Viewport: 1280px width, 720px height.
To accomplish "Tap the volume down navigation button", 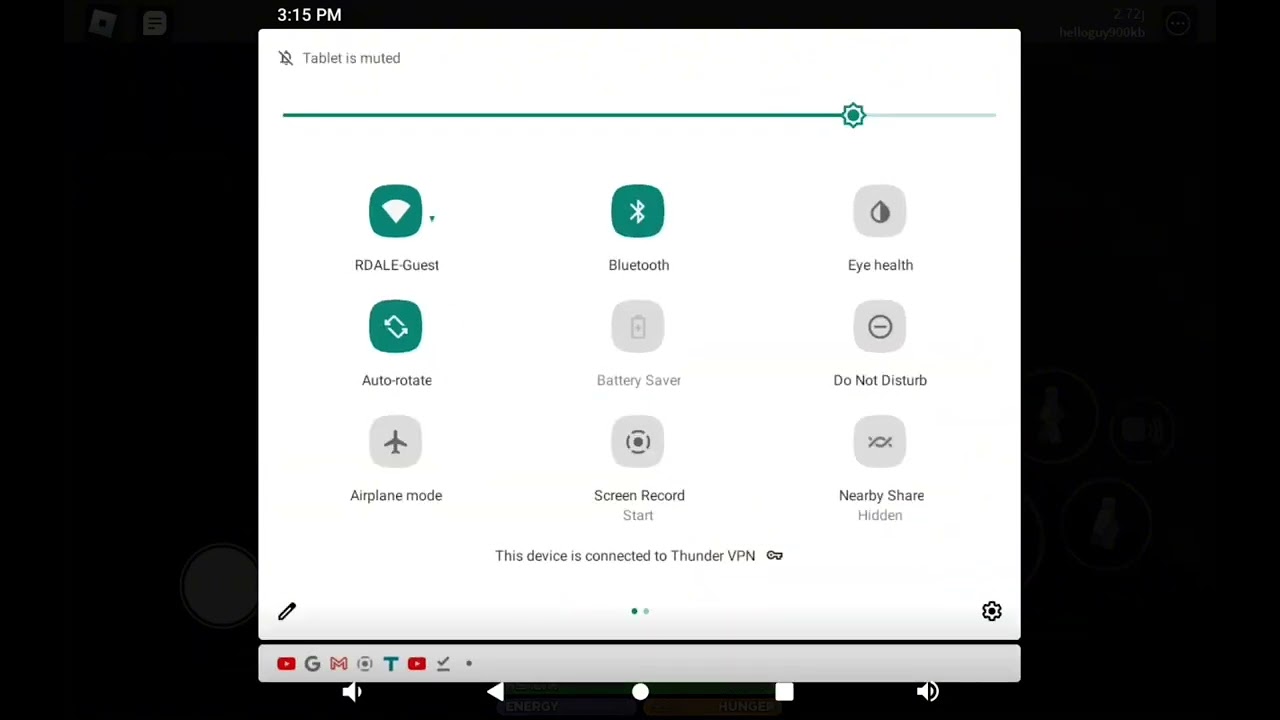I will [x=352, y=692].
